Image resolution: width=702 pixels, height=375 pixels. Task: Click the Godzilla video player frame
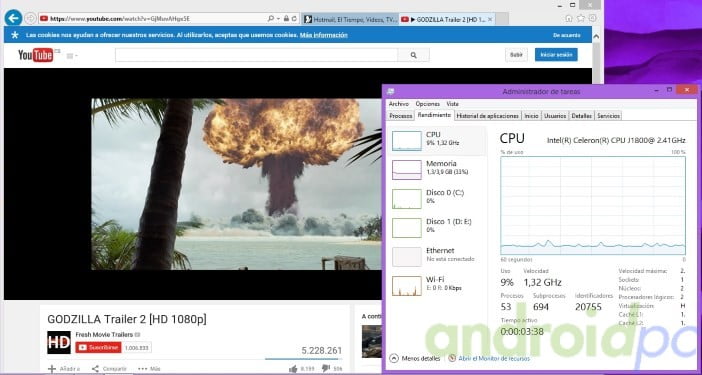236,184
